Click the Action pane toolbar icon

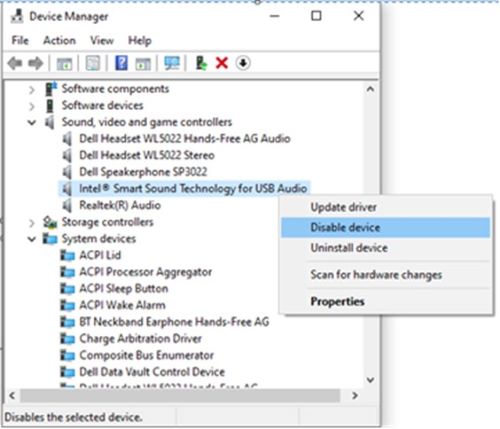pyautogui.click(x=143, y=63)
